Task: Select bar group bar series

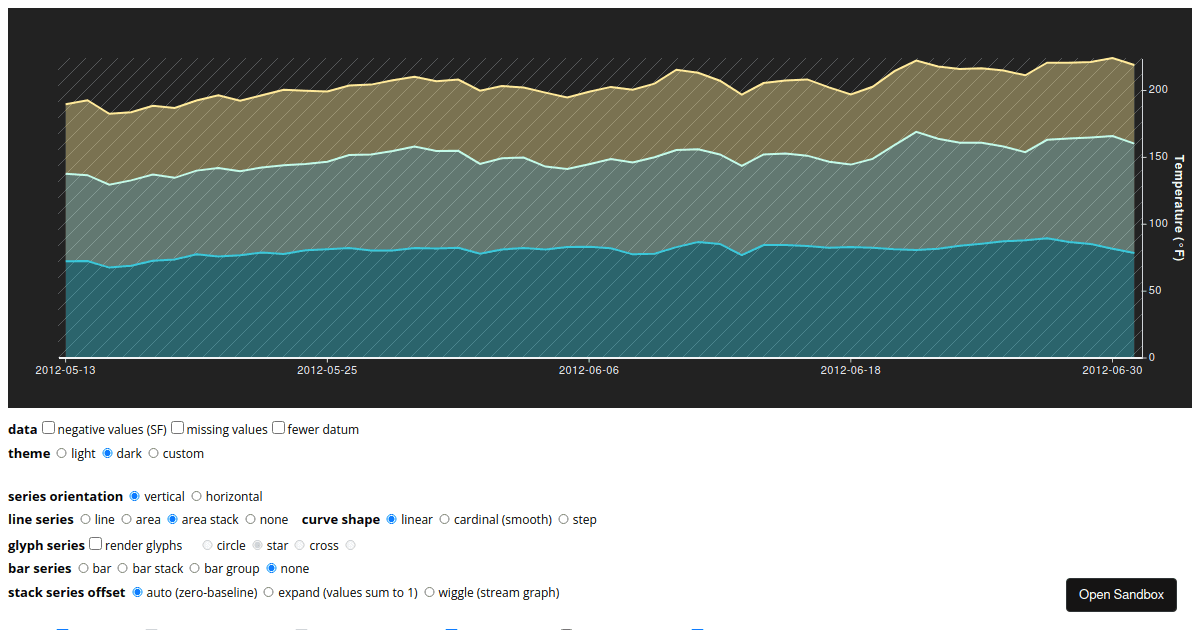Action: (x=194, y=568)
